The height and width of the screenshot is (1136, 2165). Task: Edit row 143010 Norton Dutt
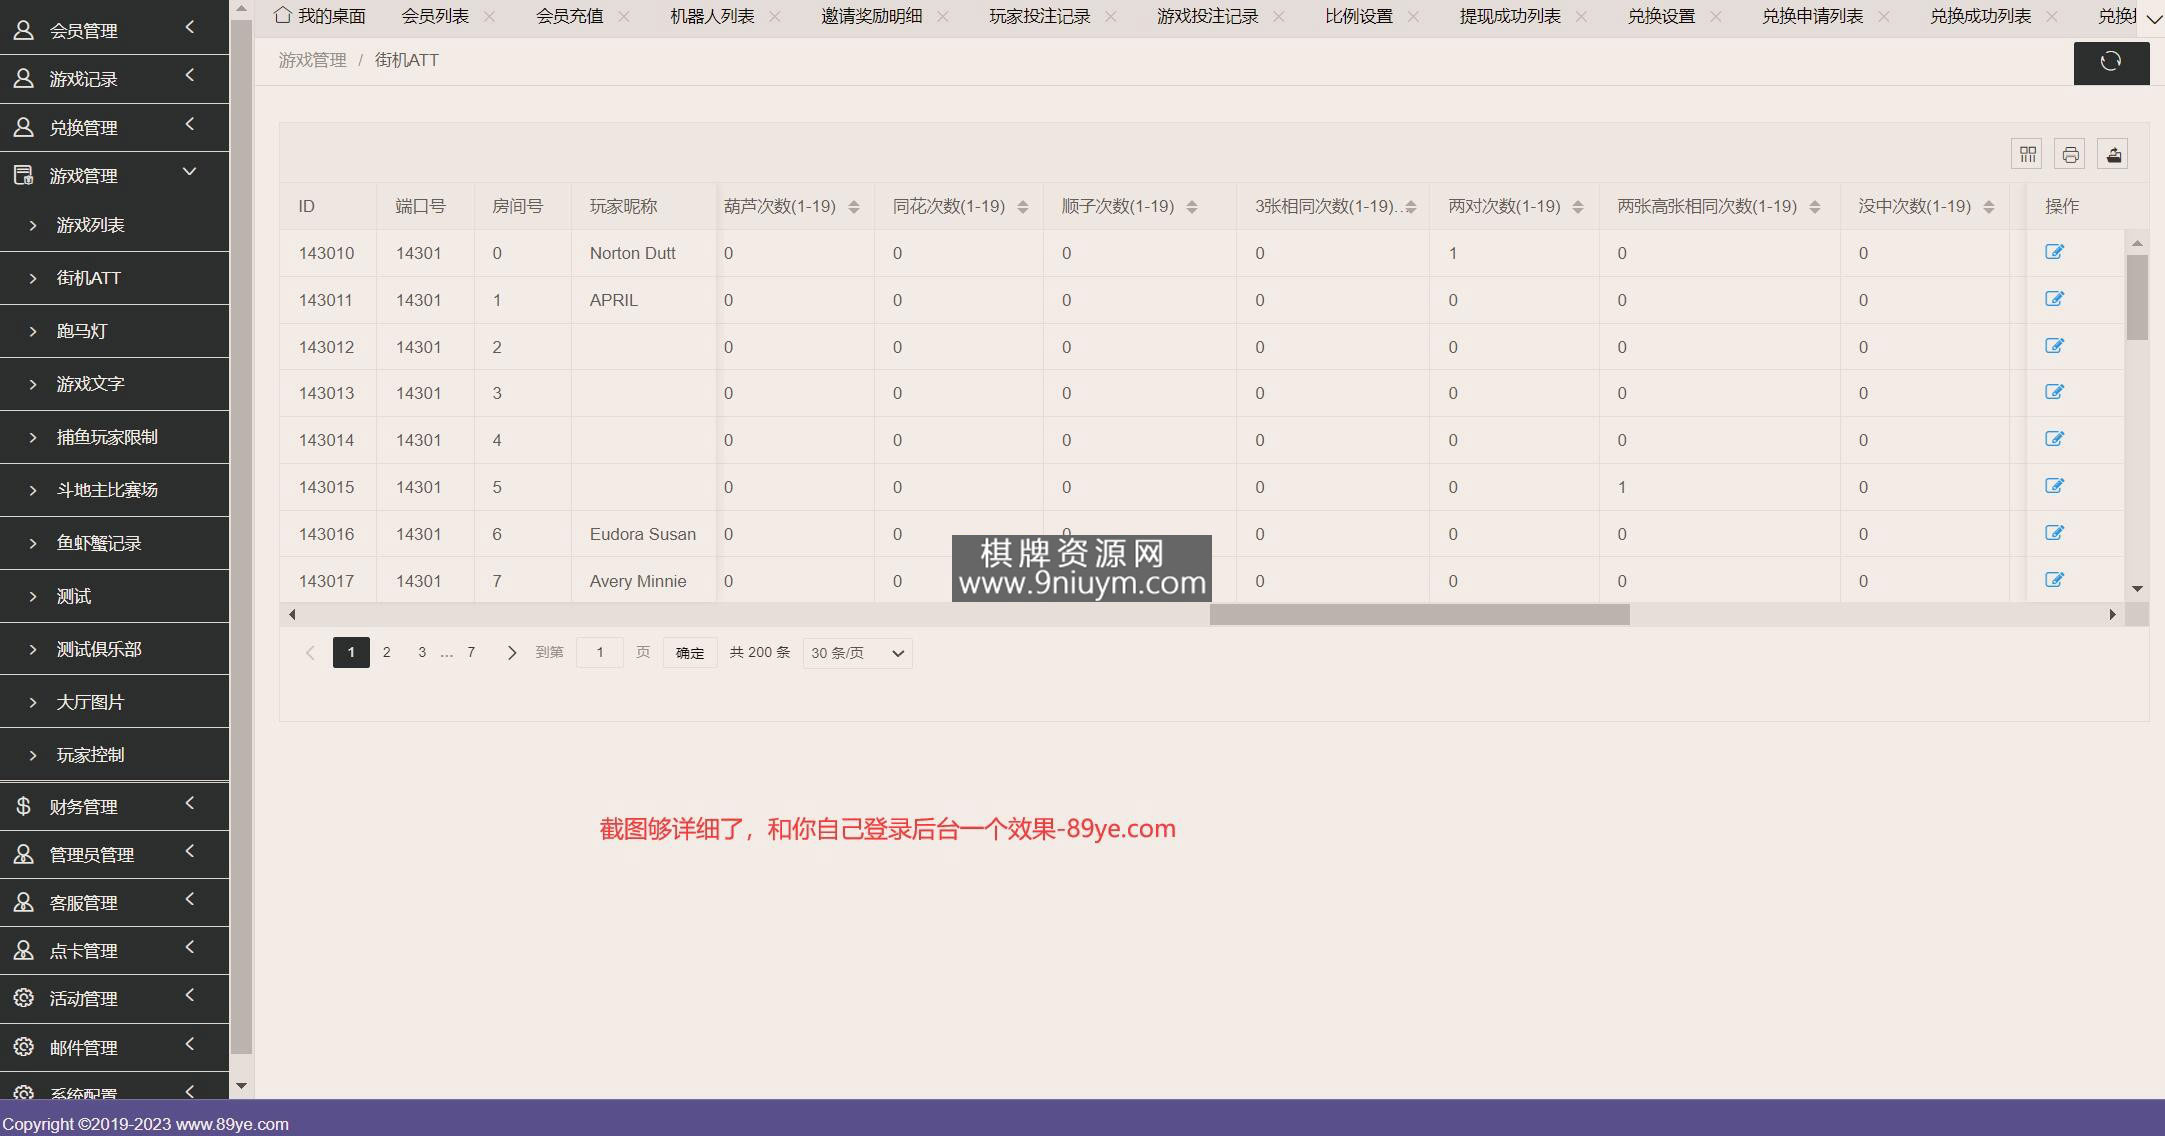[x=2054, y=252]
